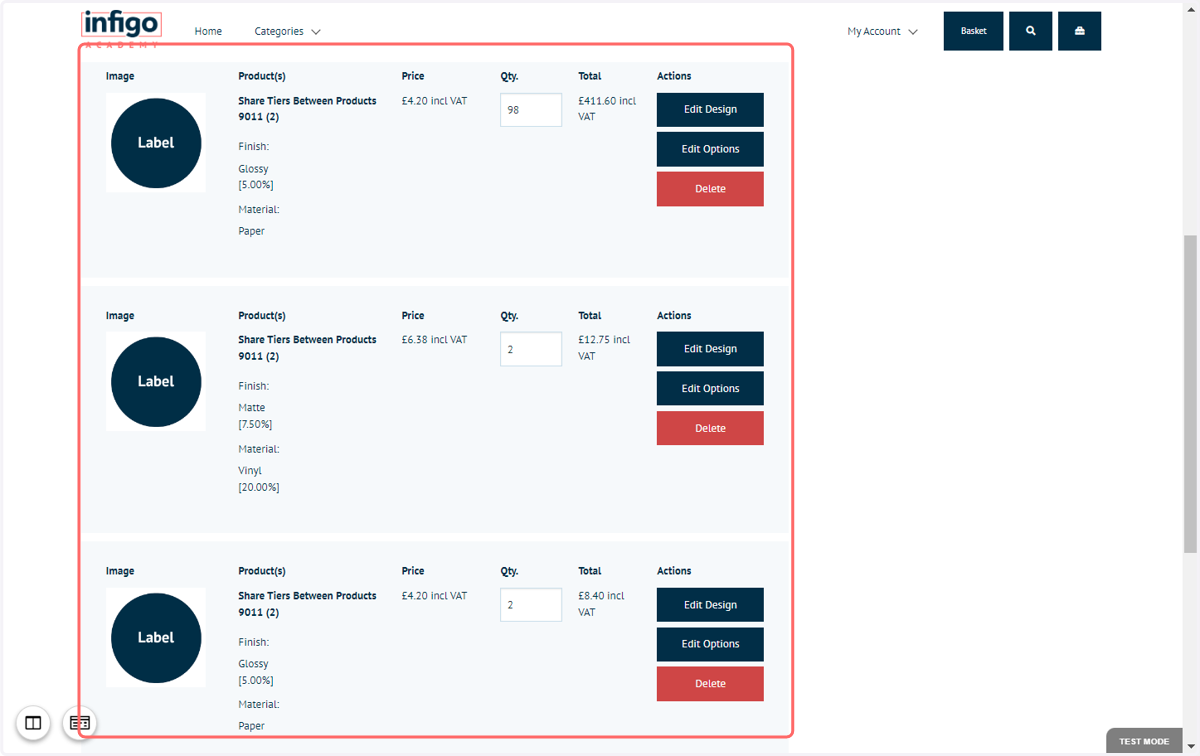Focus the quantity field showing 98
The width and height of the screenshot is (1200, 756).
[x=531, y=110]
